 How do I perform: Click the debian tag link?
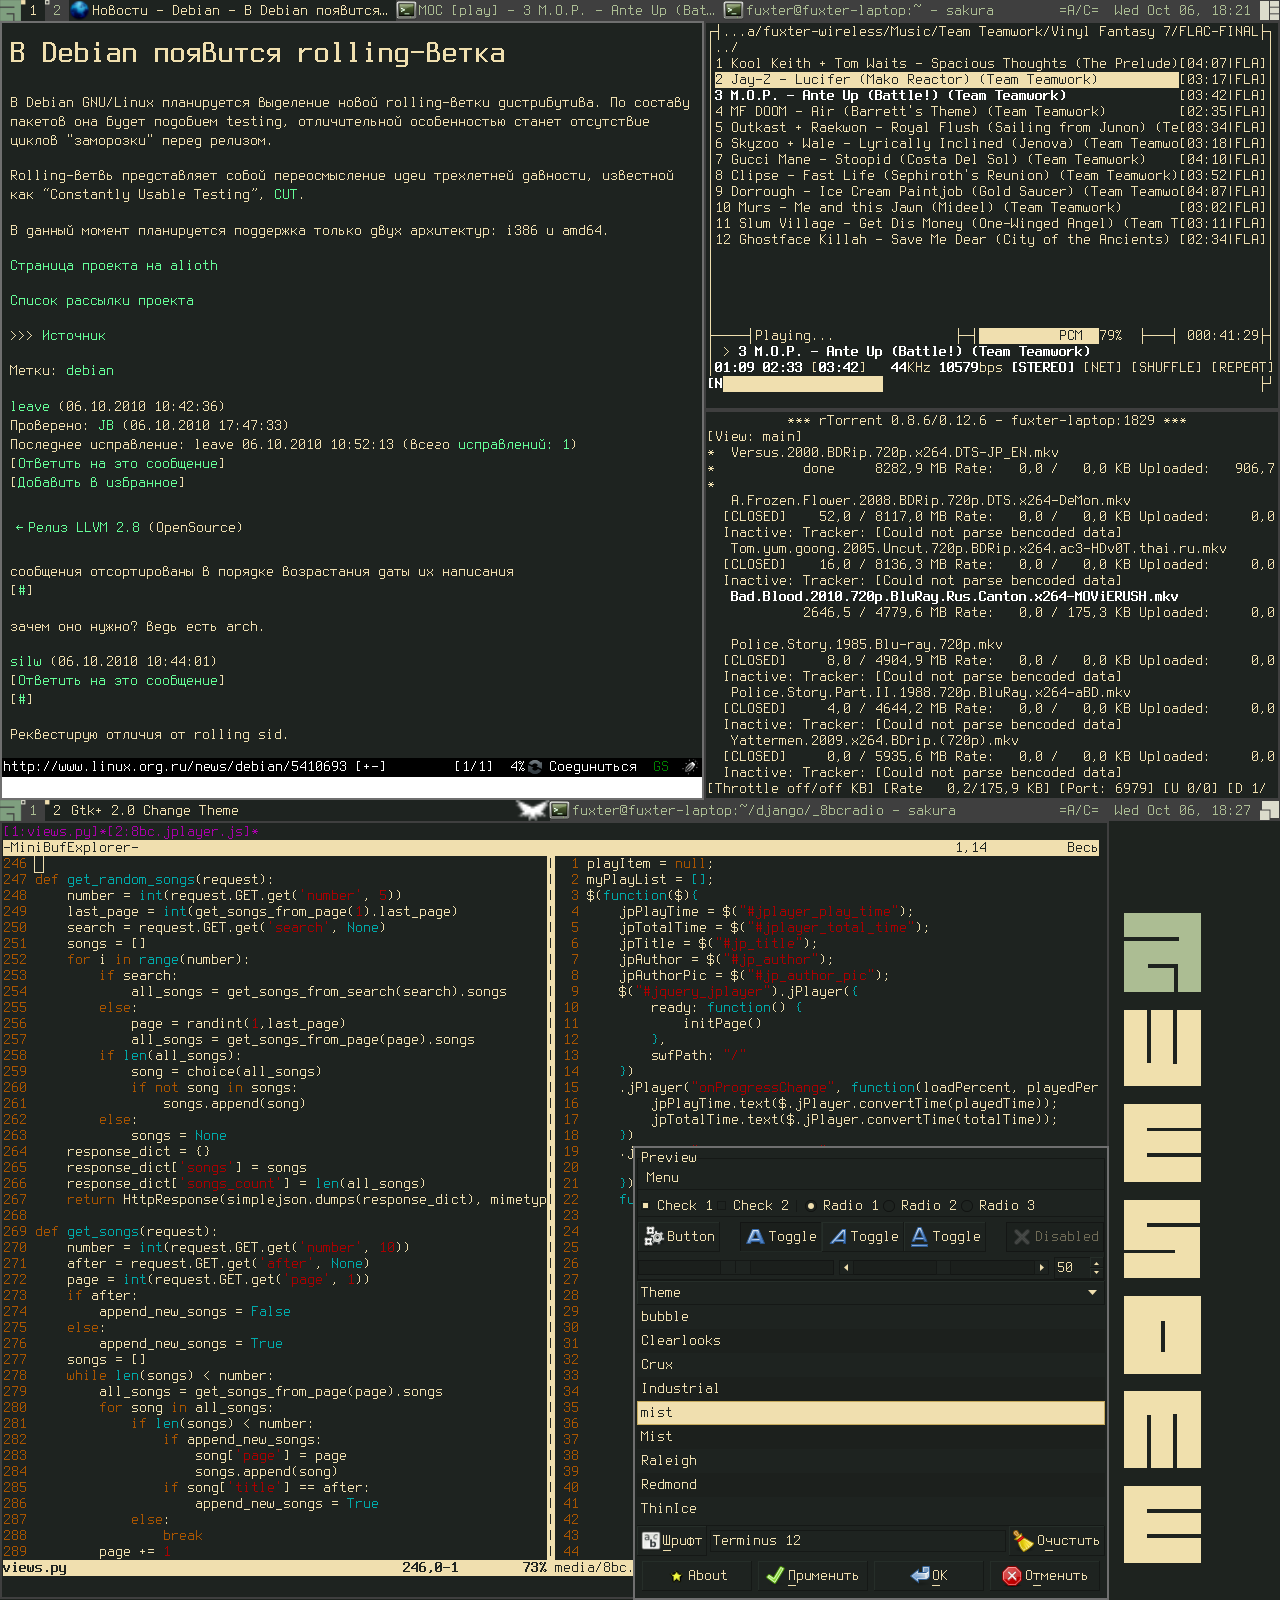coord(90,370)
